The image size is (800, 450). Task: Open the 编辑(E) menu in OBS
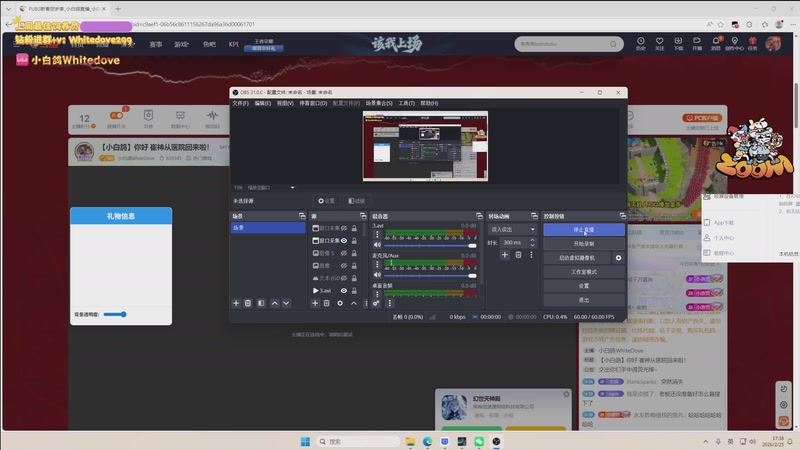click(263, 103)
